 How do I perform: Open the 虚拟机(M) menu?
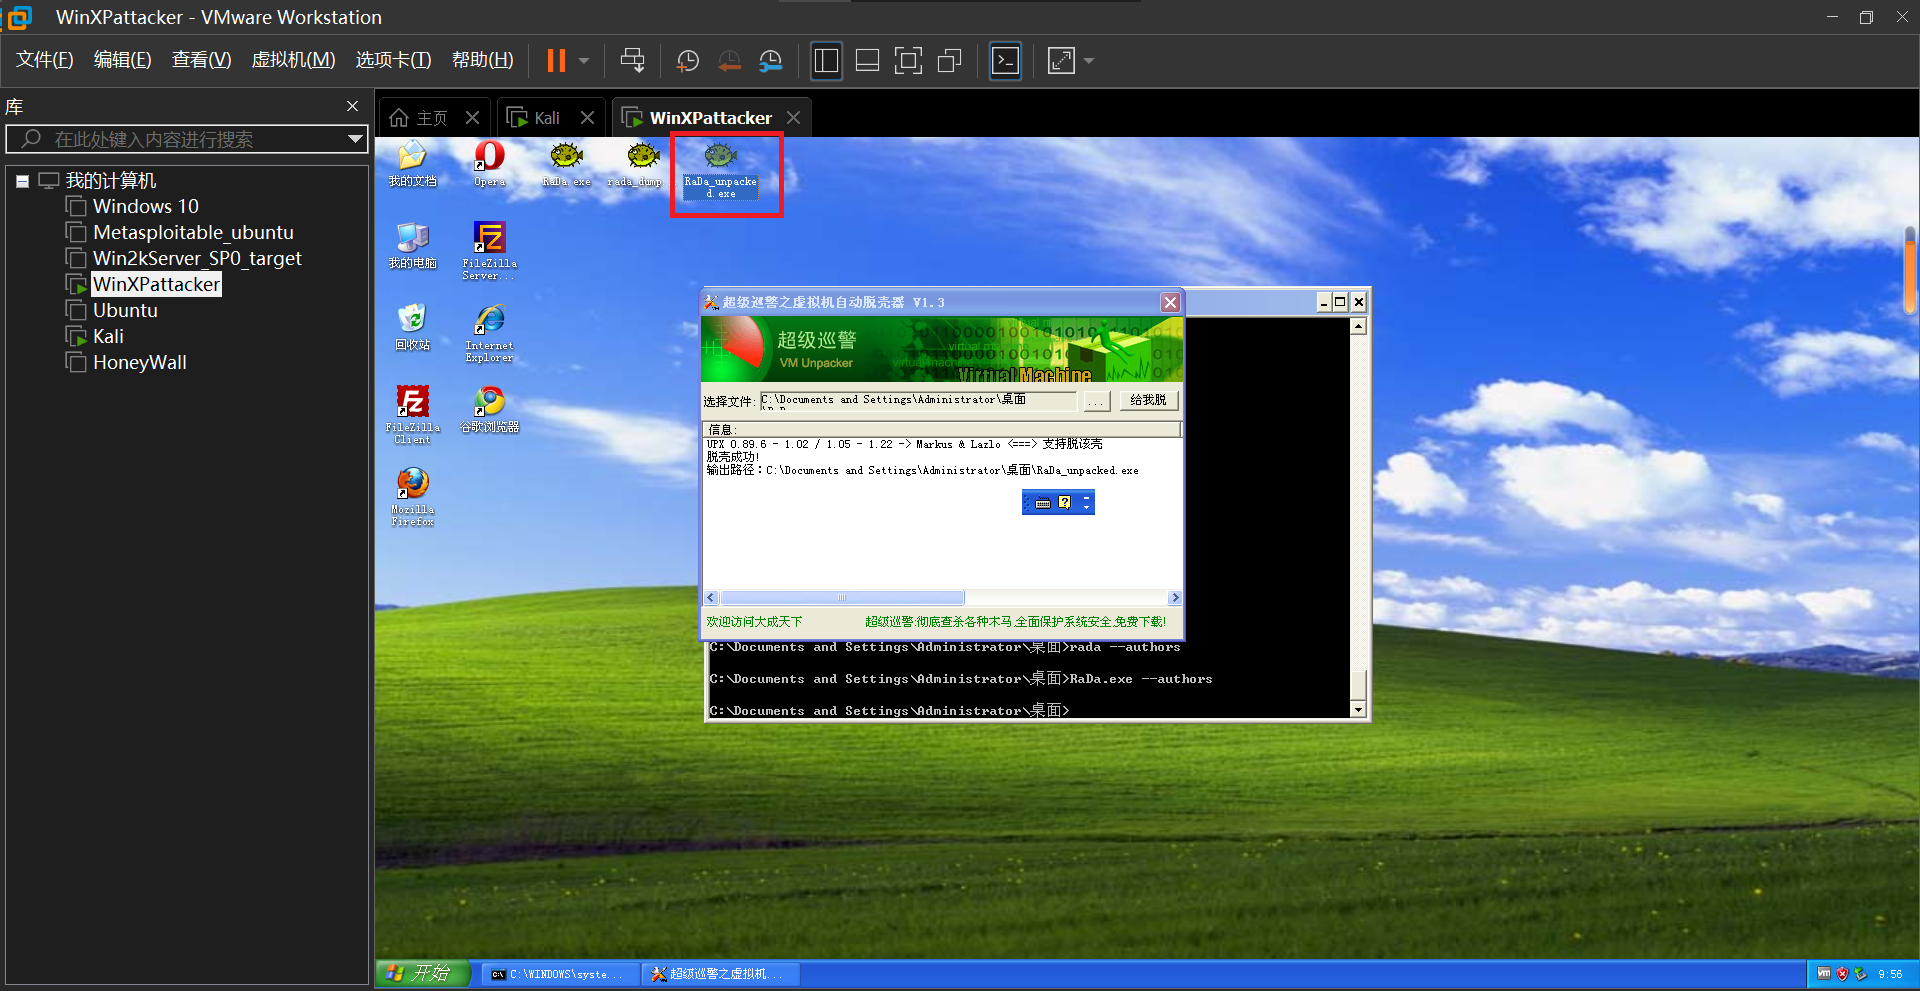coord(293,60)
